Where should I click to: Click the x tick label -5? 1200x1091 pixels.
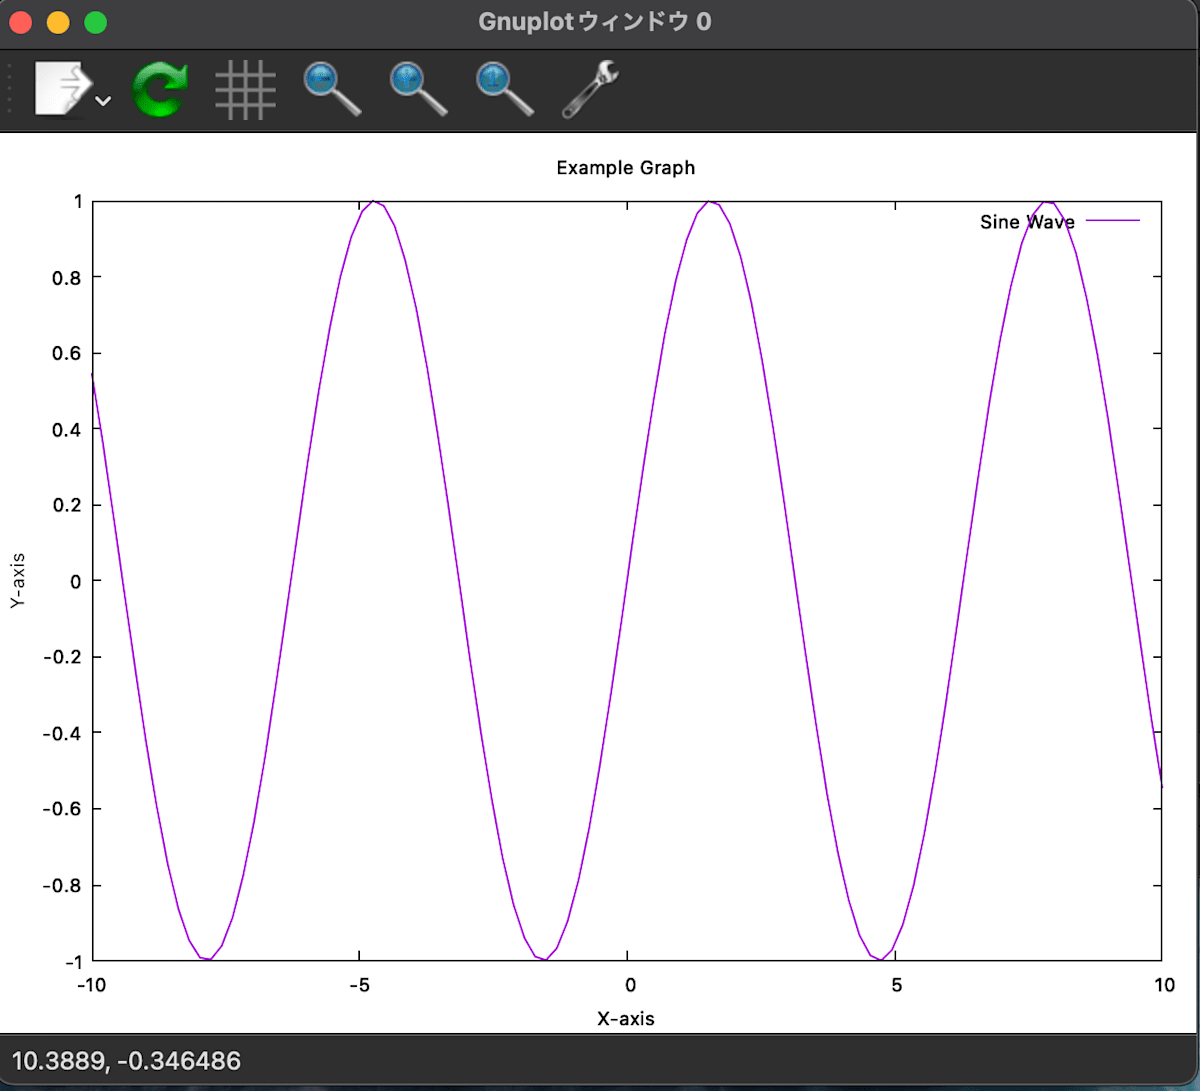coord(360,985)
